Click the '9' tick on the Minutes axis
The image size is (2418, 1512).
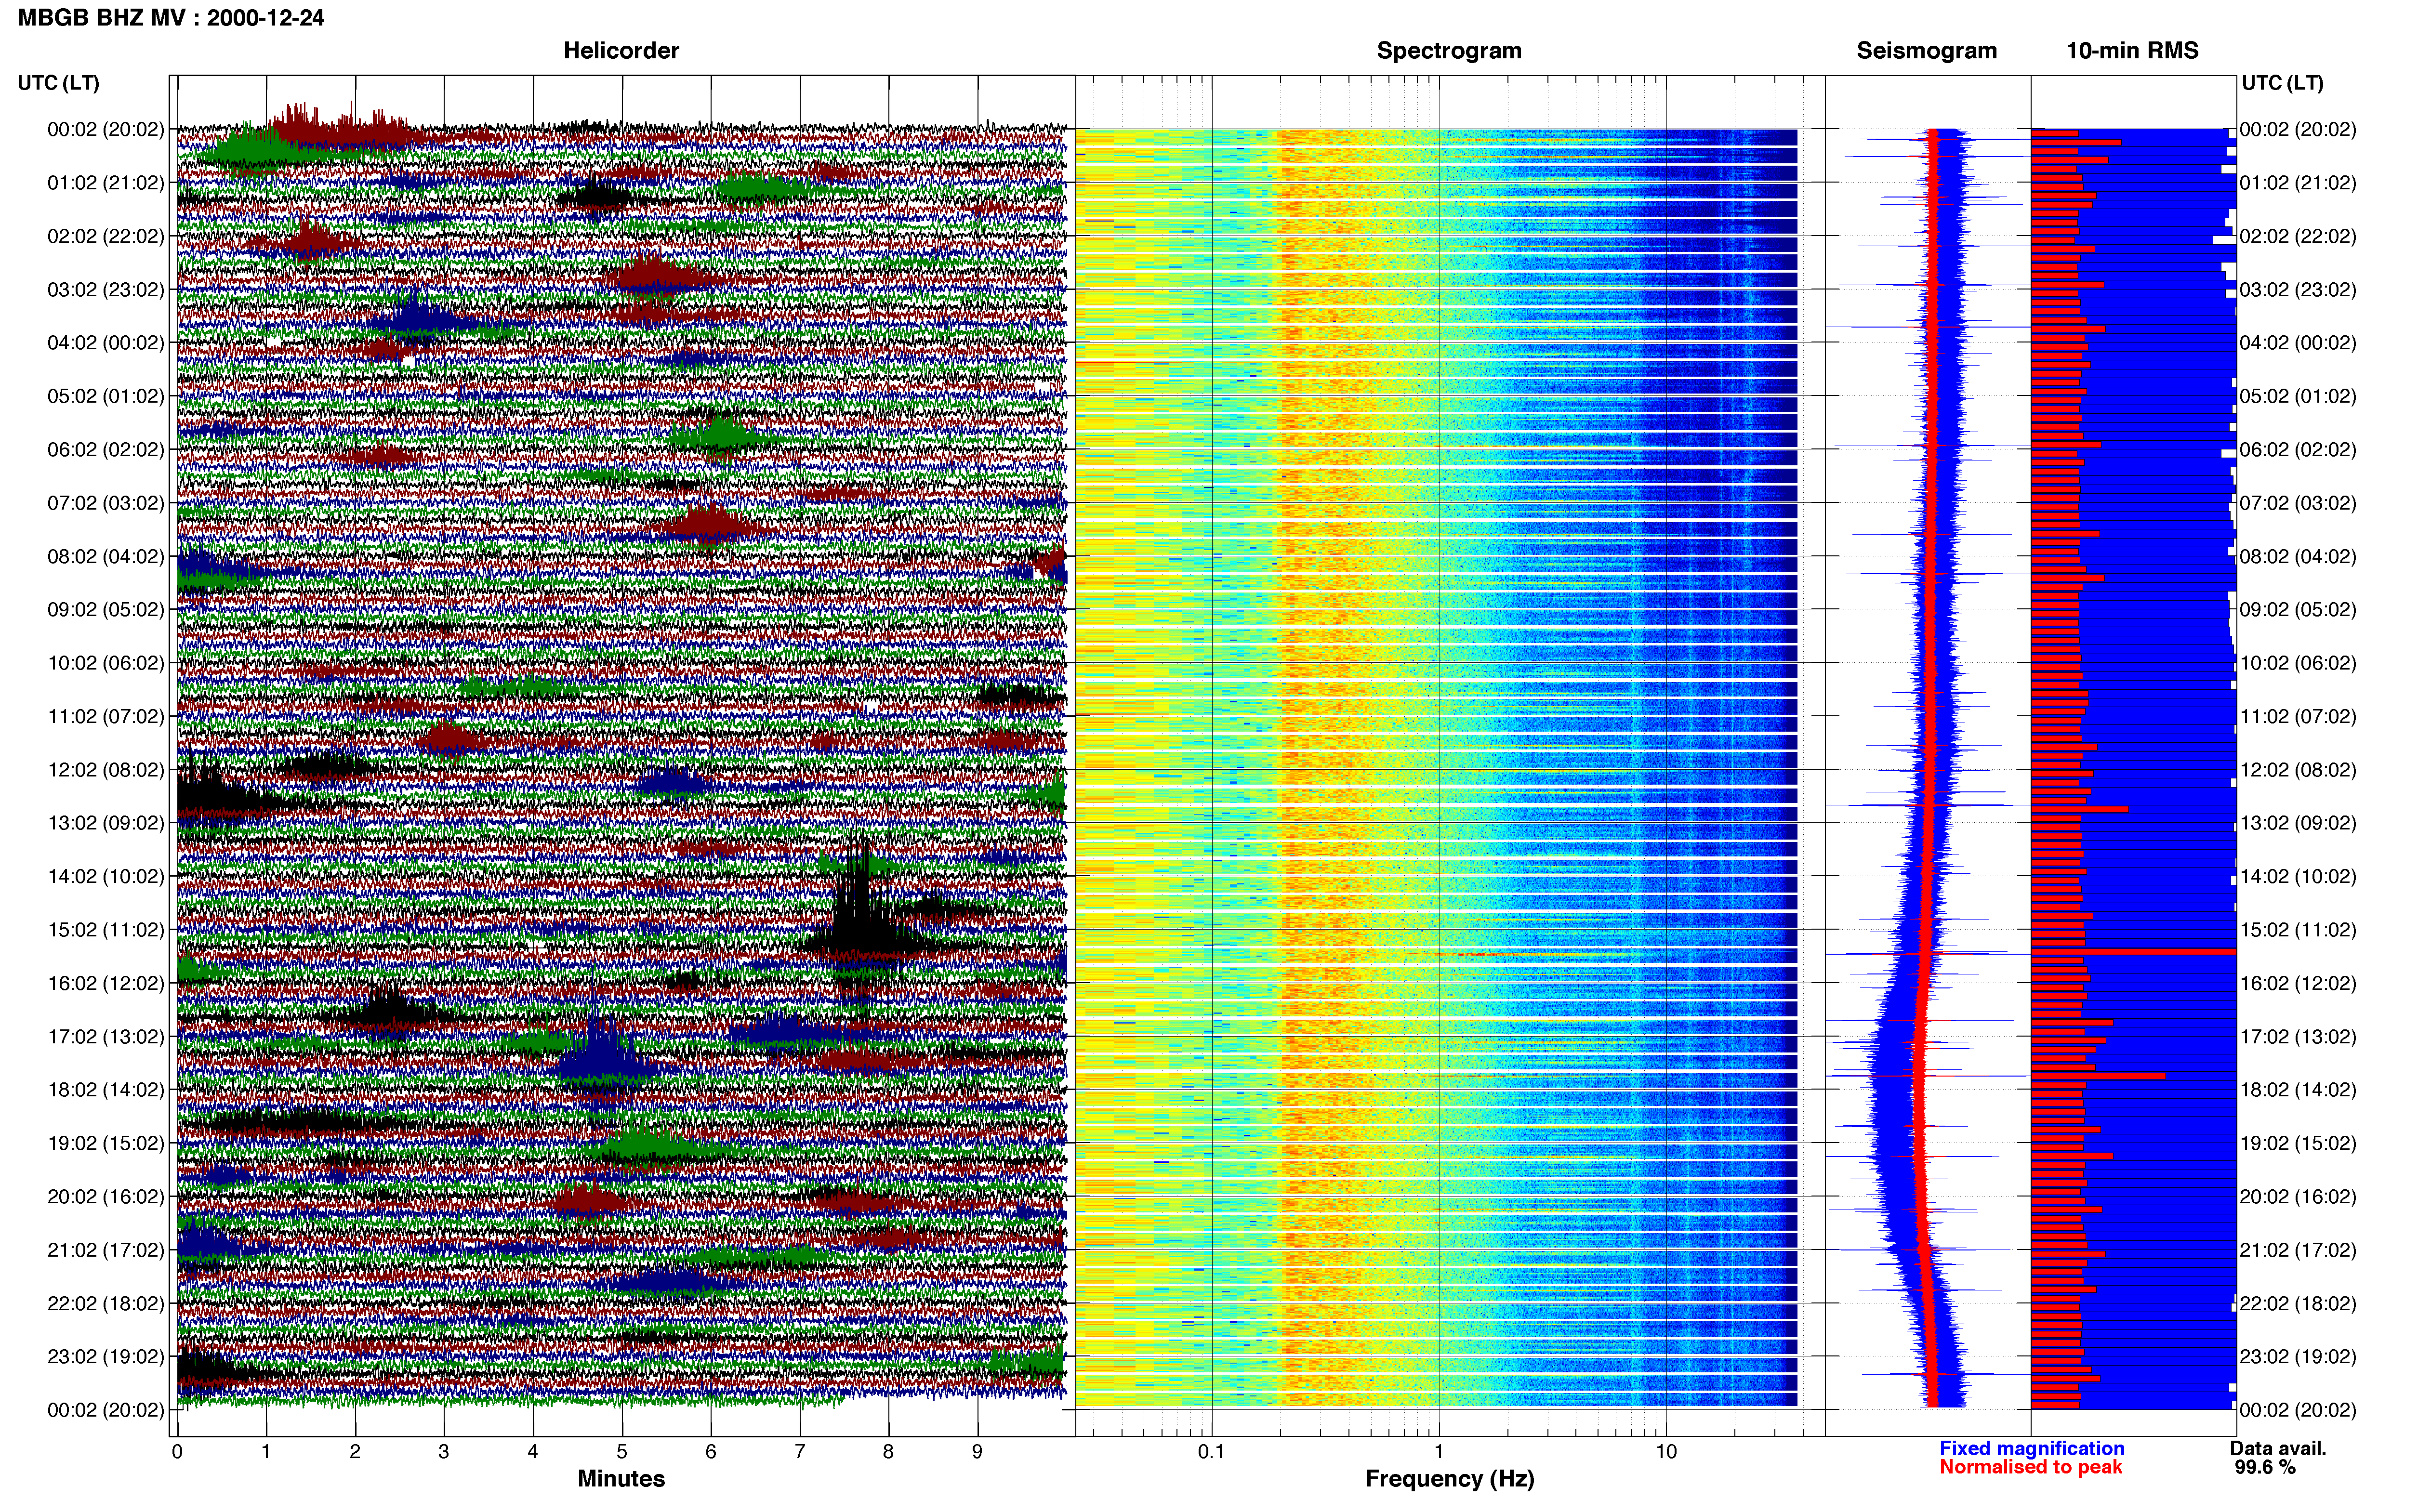[977, 1451]
